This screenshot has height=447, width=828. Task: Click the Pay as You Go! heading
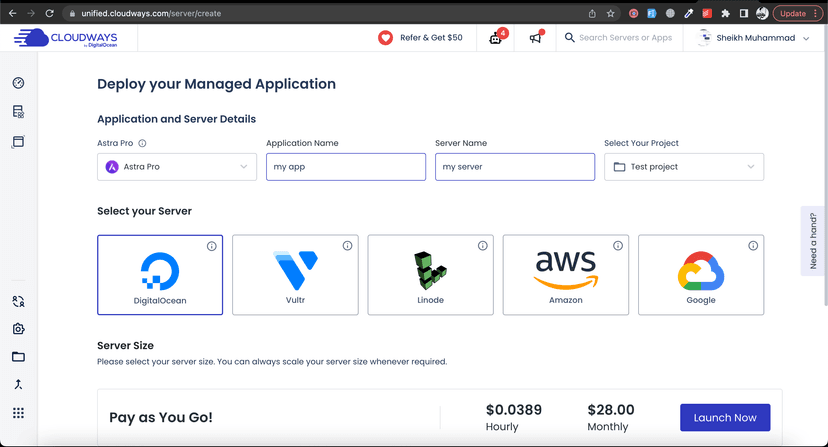[x=161, y=417]
